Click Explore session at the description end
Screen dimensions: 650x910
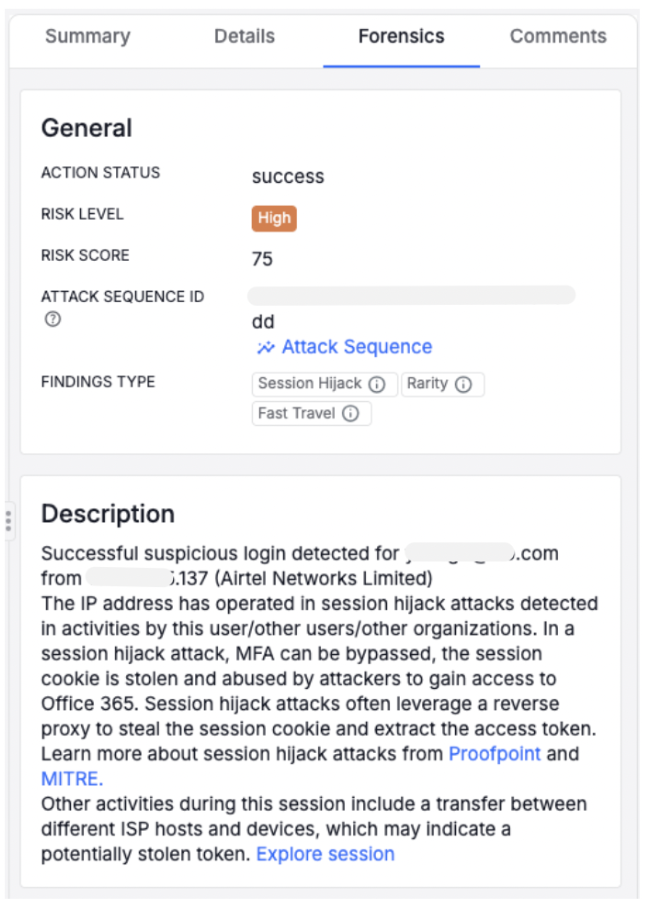tap(325, 853)
